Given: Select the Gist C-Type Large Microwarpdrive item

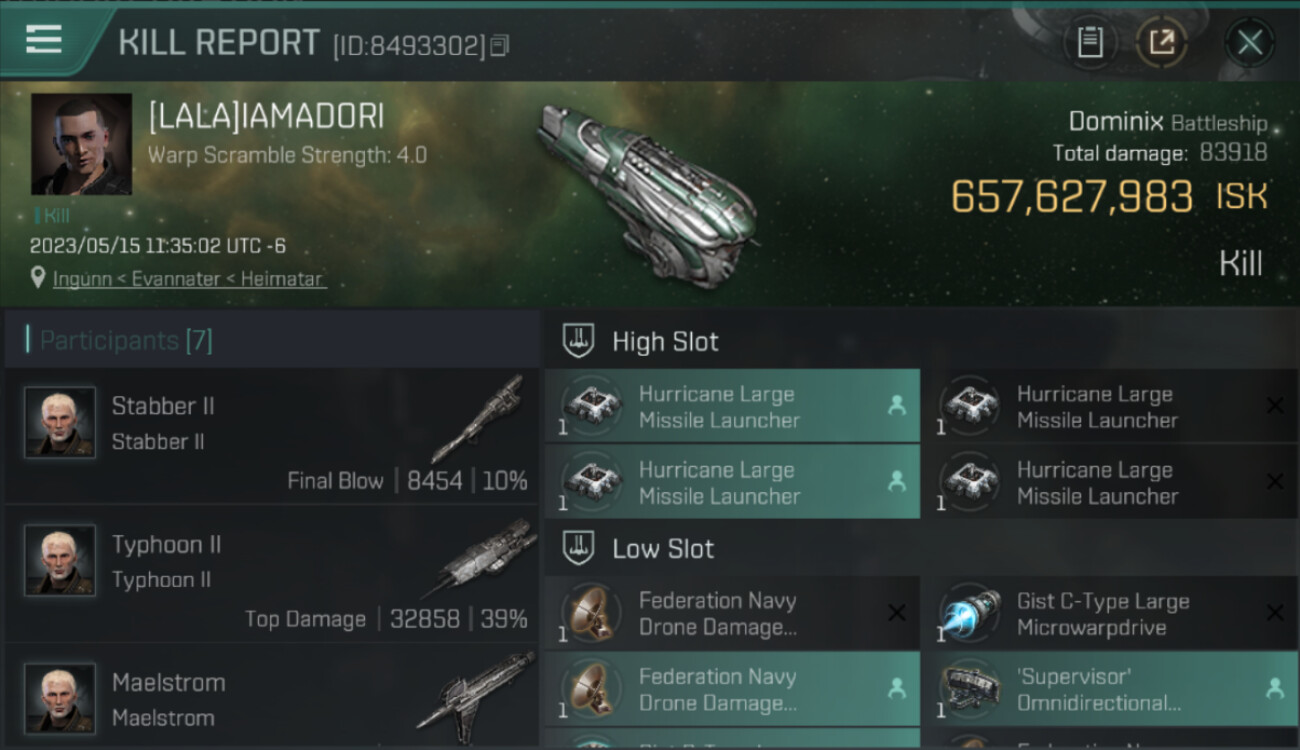Looking at the screenshot, I should click(1110, 613).
